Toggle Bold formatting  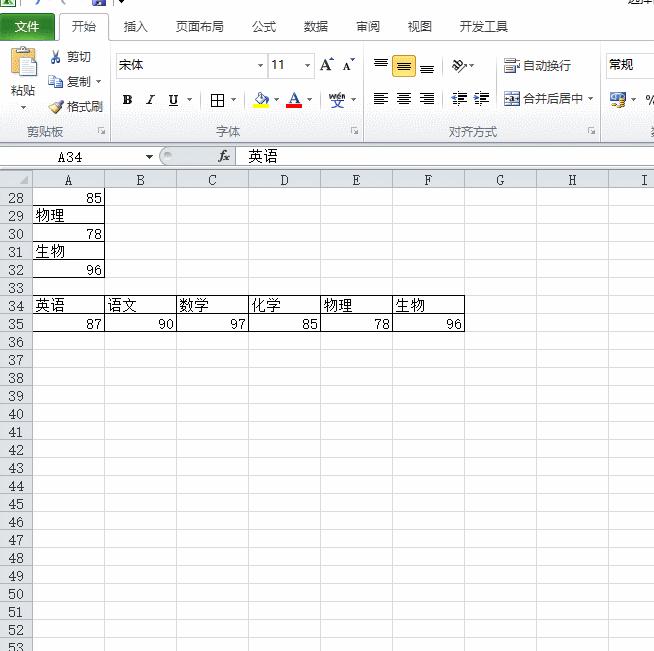127,100
